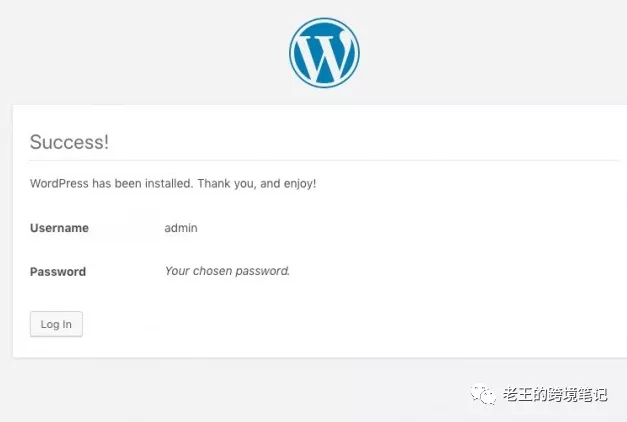Click the WeChat icon in the watermark
The image size is (627, 422).
(484, 395)
